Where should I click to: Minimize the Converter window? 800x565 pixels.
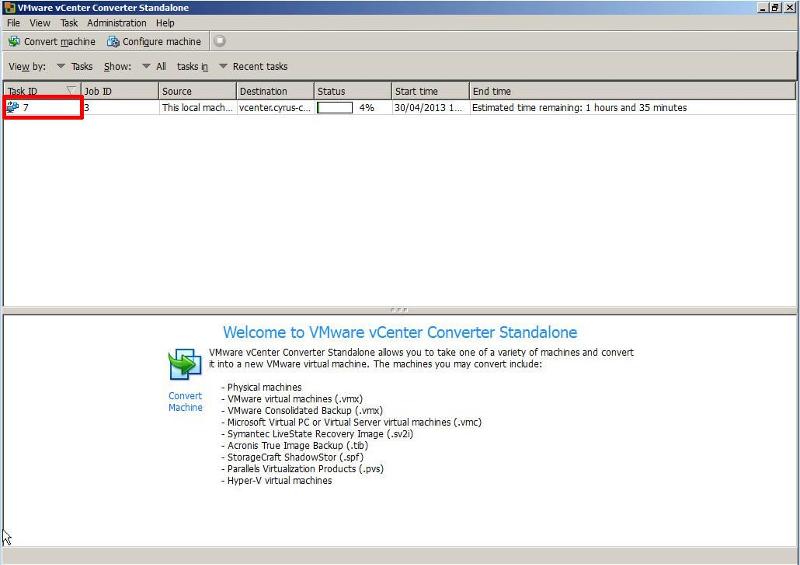tap(763, 8)
